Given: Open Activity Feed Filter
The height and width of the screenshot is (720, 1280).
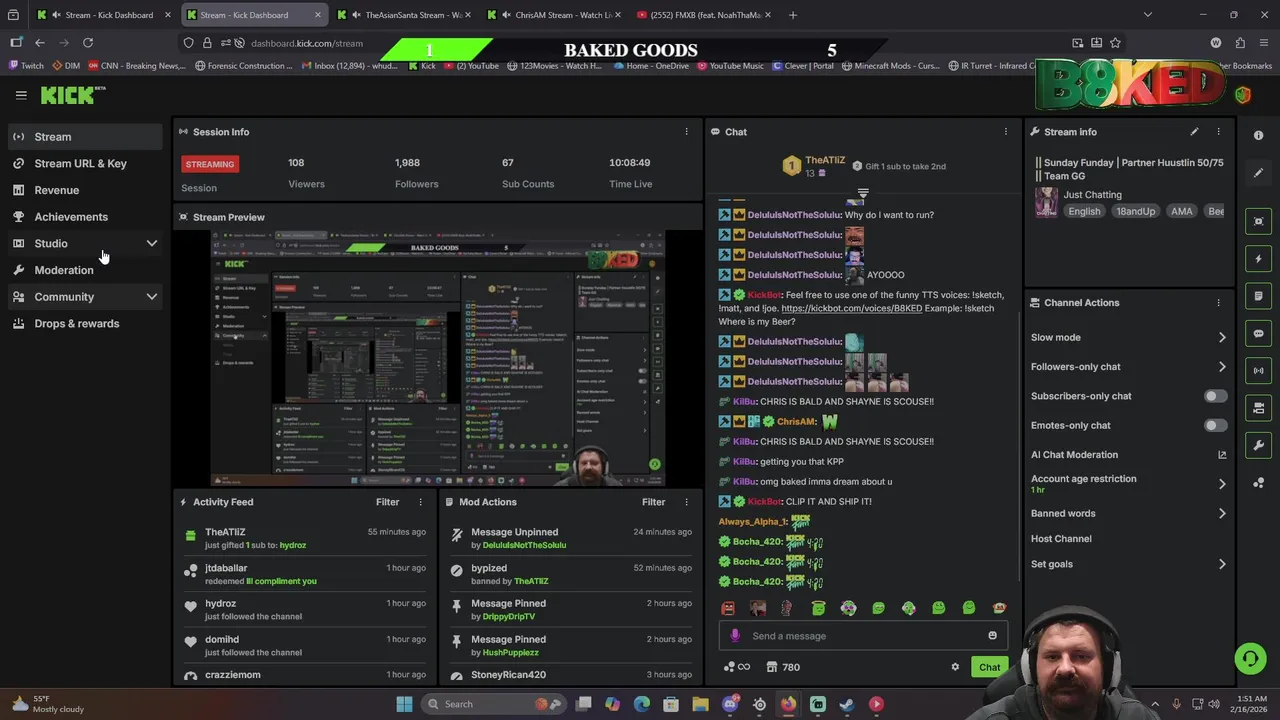Looking at the screenshot, I should 387,502.
